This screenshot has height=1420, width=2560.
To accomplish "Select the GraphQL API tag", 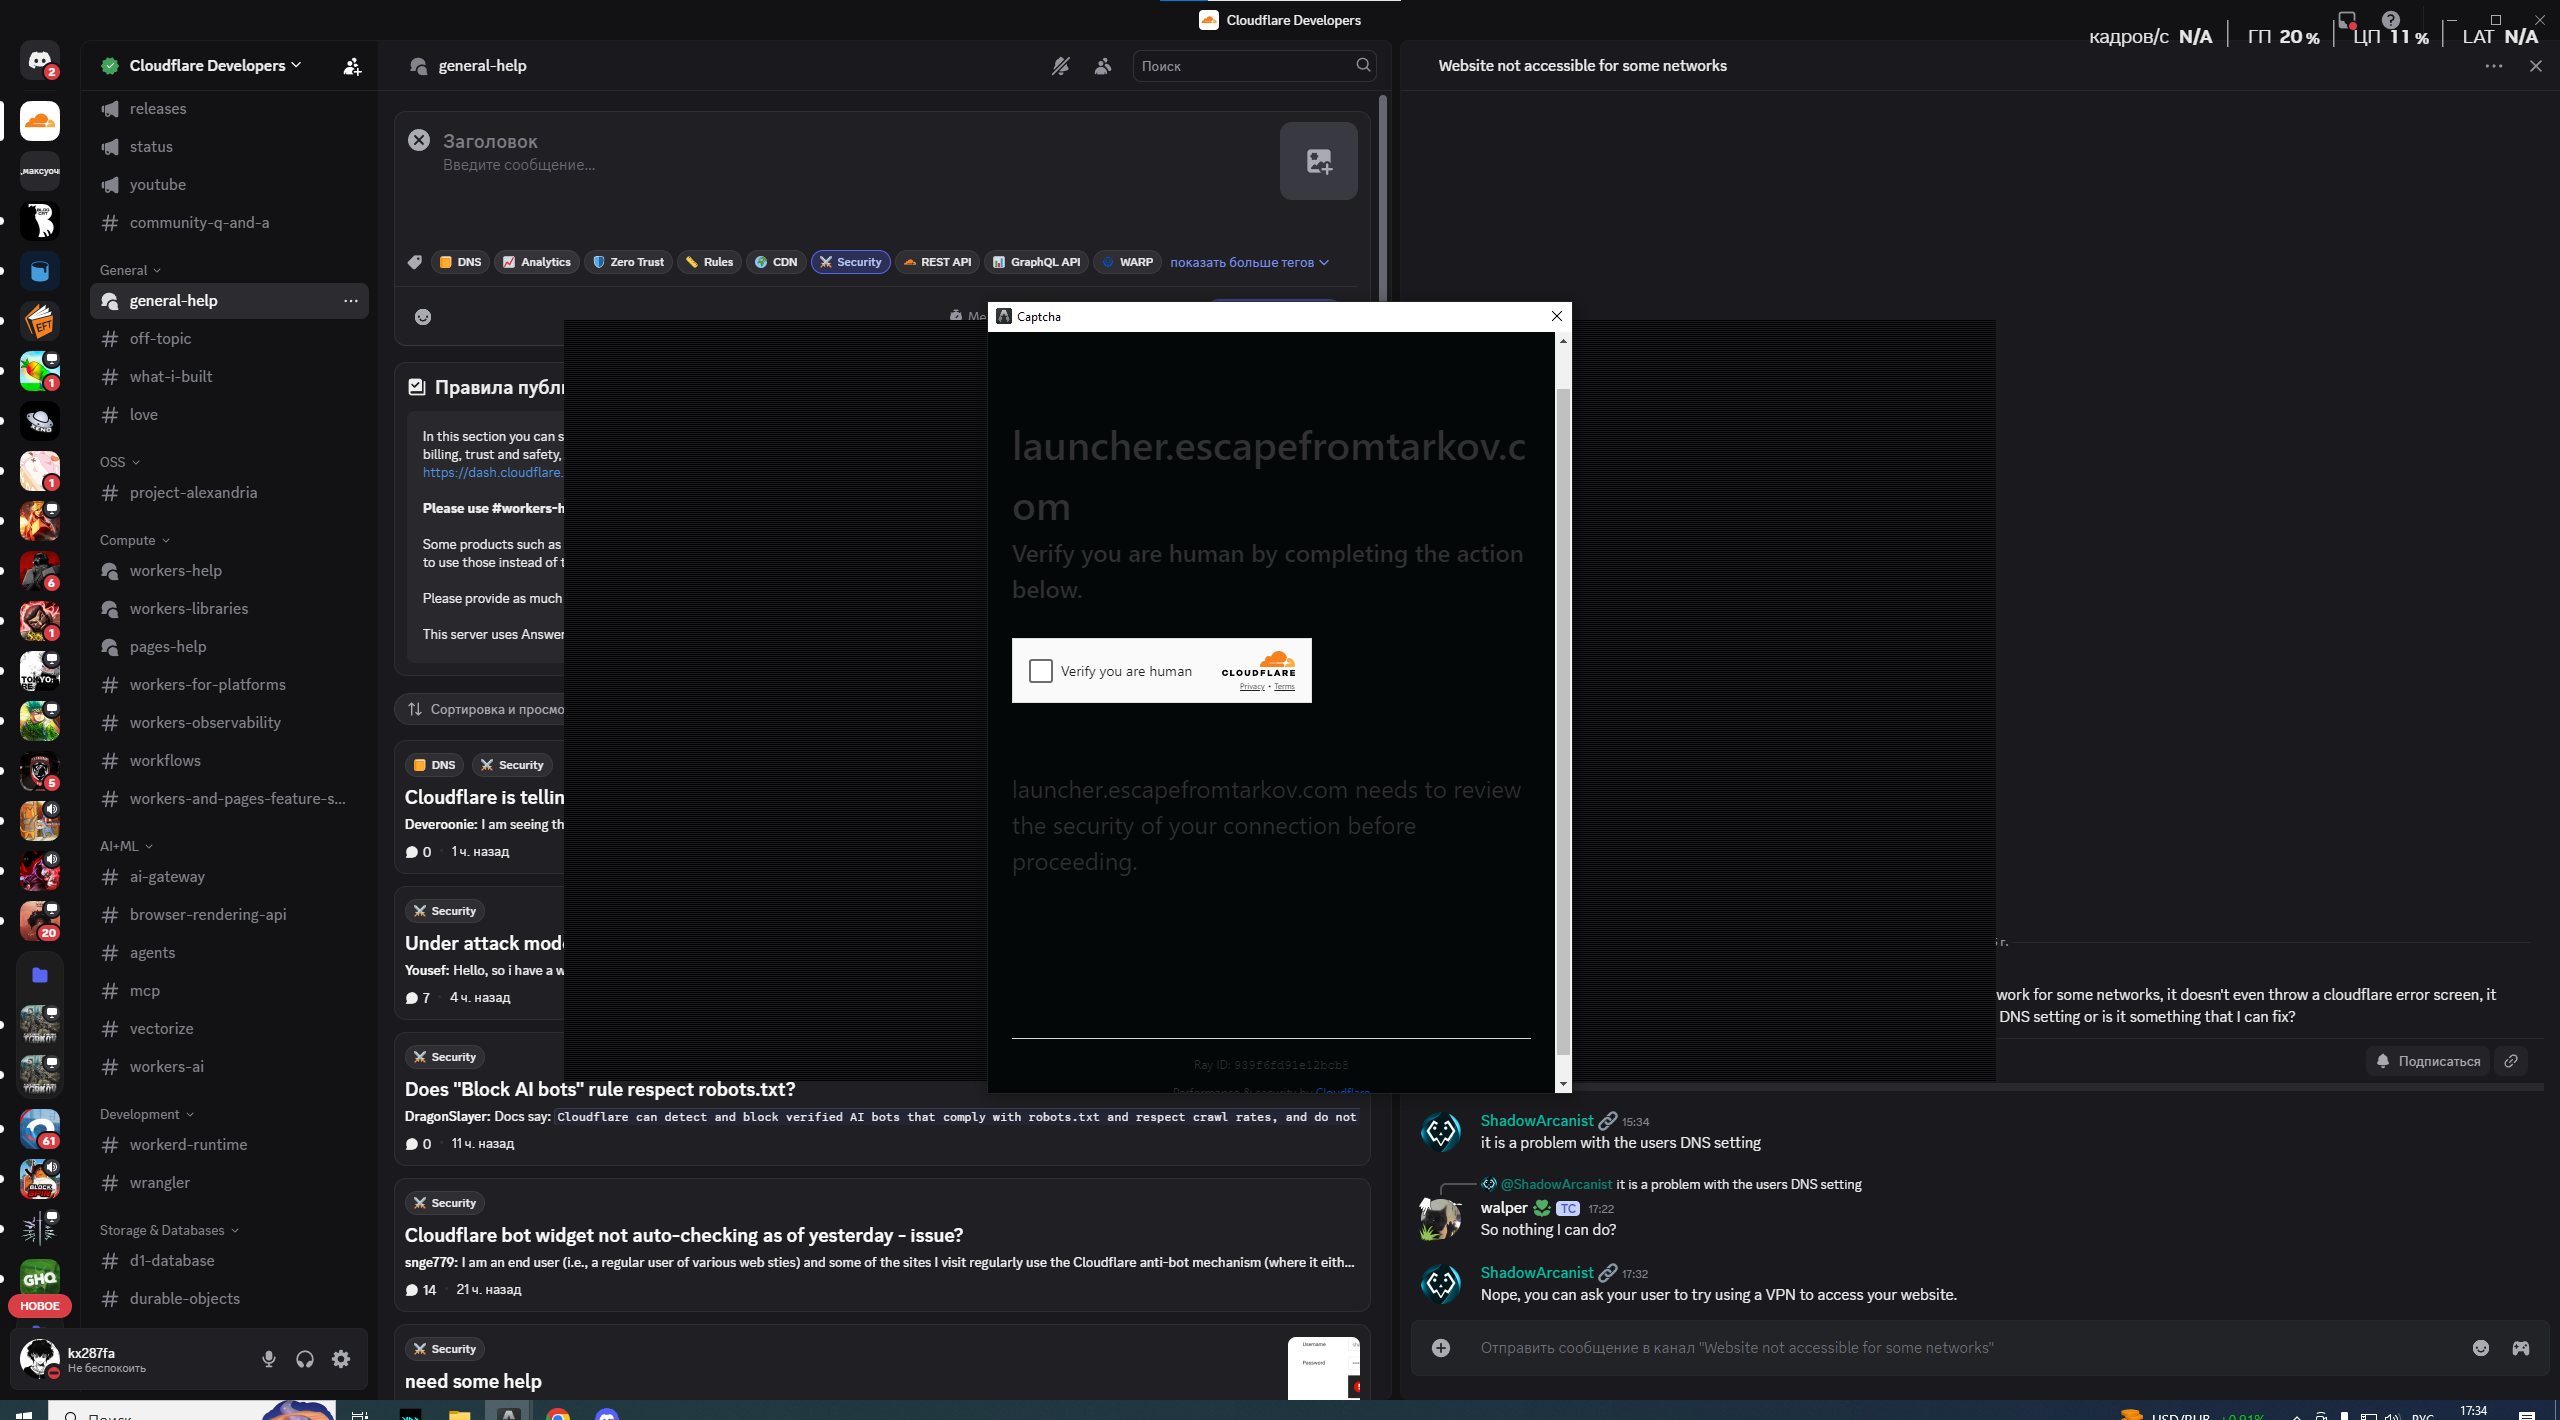I will 1036,262.
